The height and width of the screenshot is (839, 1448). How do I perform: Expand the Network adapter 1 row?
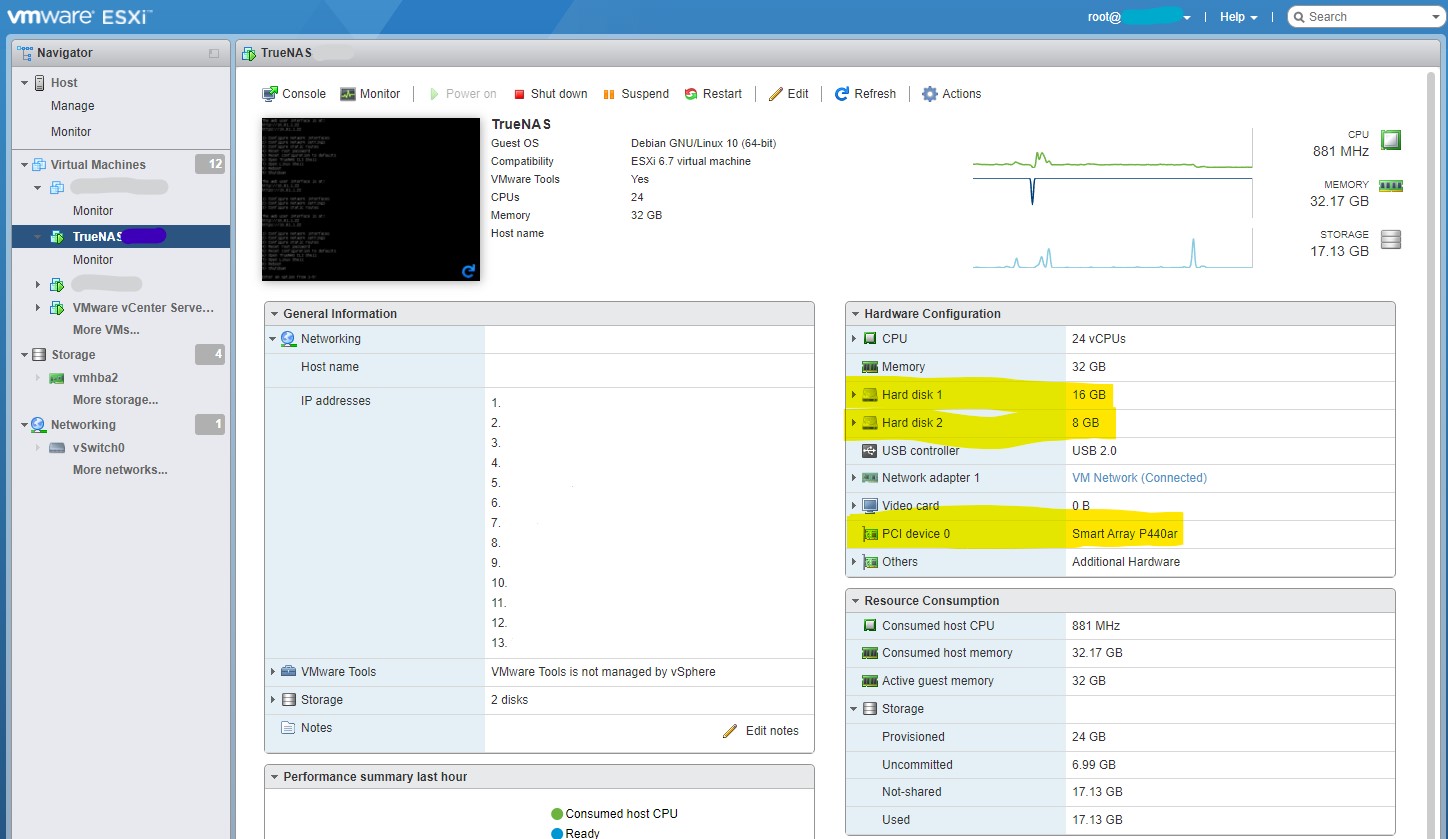pos(853,478)
